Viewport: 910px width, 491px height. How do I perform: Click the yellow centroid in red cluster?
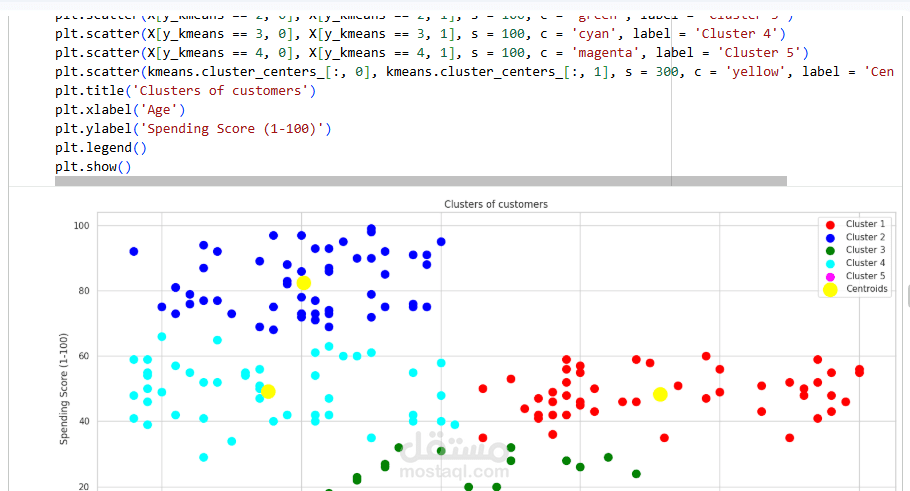tap(660, 395)
